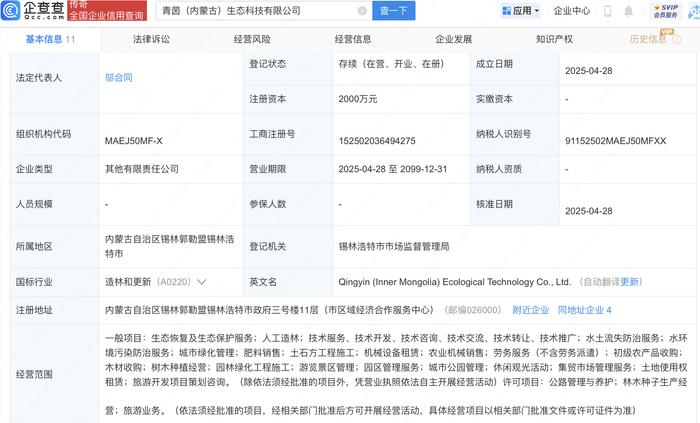Click the info icon beside 历史信息

pyautogui.click(x=677, y=39)
